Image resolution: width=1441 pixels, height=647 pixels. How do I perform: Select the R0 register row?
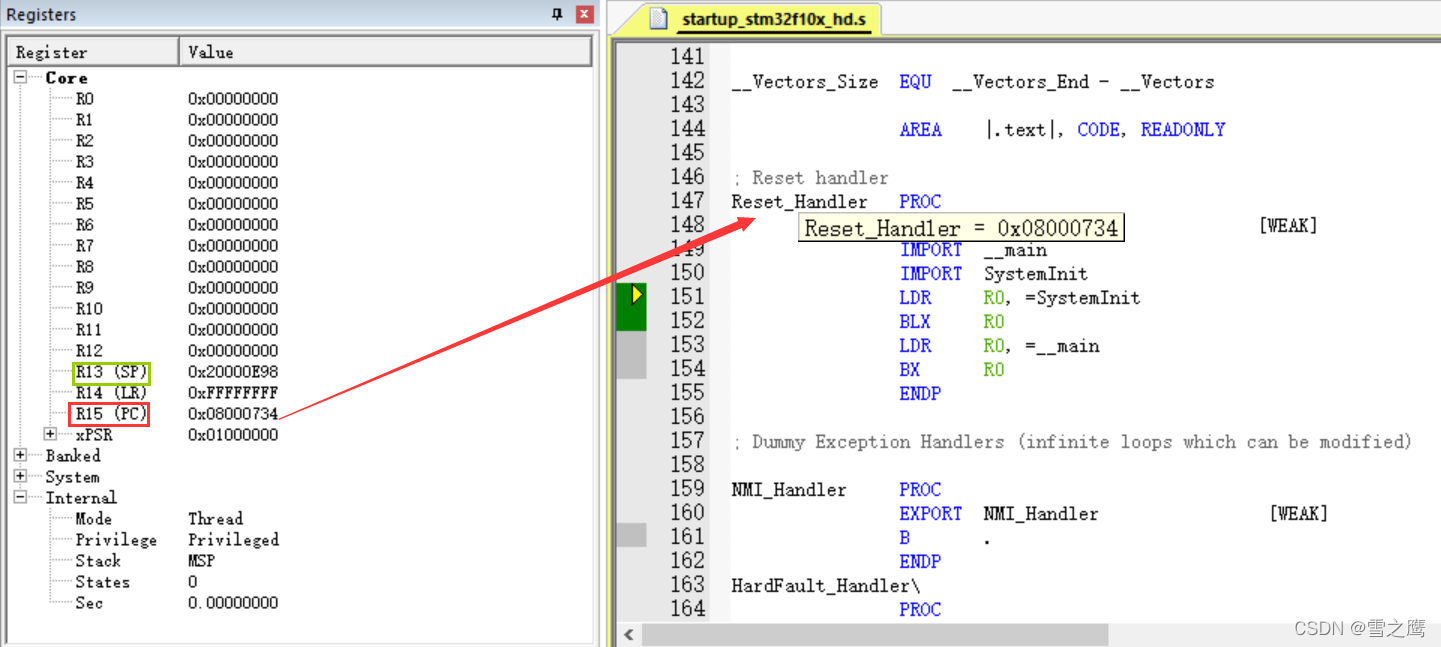[x=300, y=98]
